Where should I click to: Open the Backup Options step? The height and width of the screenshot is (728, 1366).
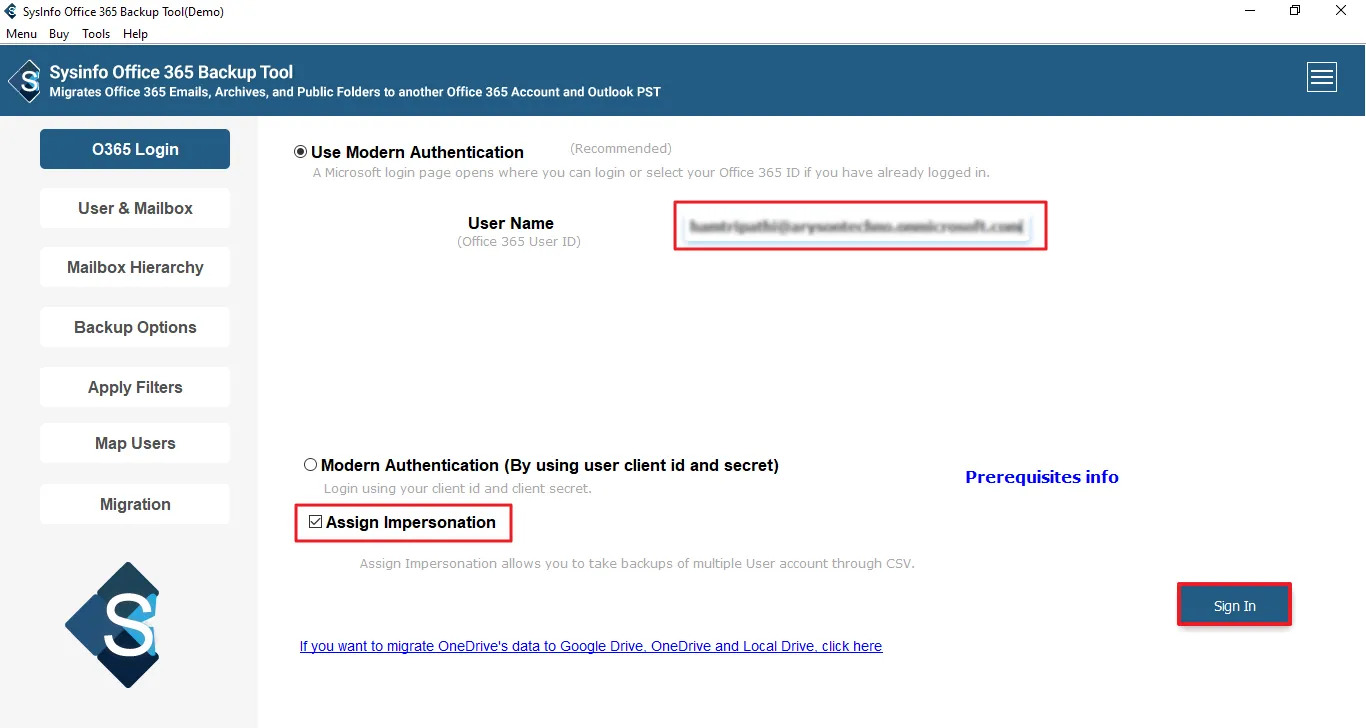coord(135,327)
